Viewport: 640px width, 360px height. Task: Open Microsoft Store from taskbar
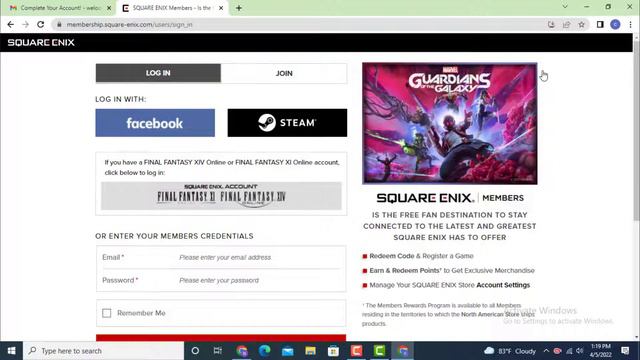[x=333, y=351]
